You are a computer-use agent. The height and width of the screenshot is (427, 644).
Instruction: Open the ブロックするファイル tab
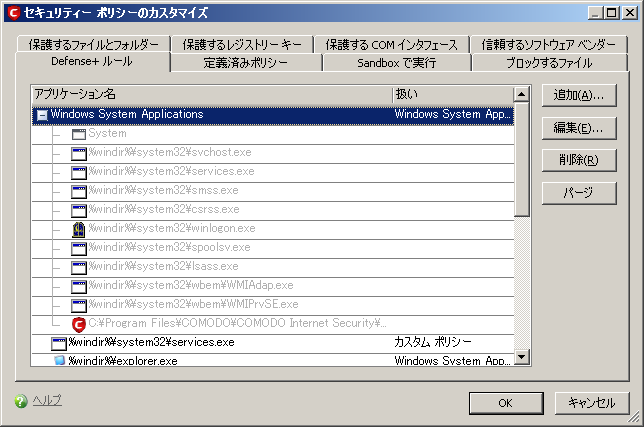[547, 62]
